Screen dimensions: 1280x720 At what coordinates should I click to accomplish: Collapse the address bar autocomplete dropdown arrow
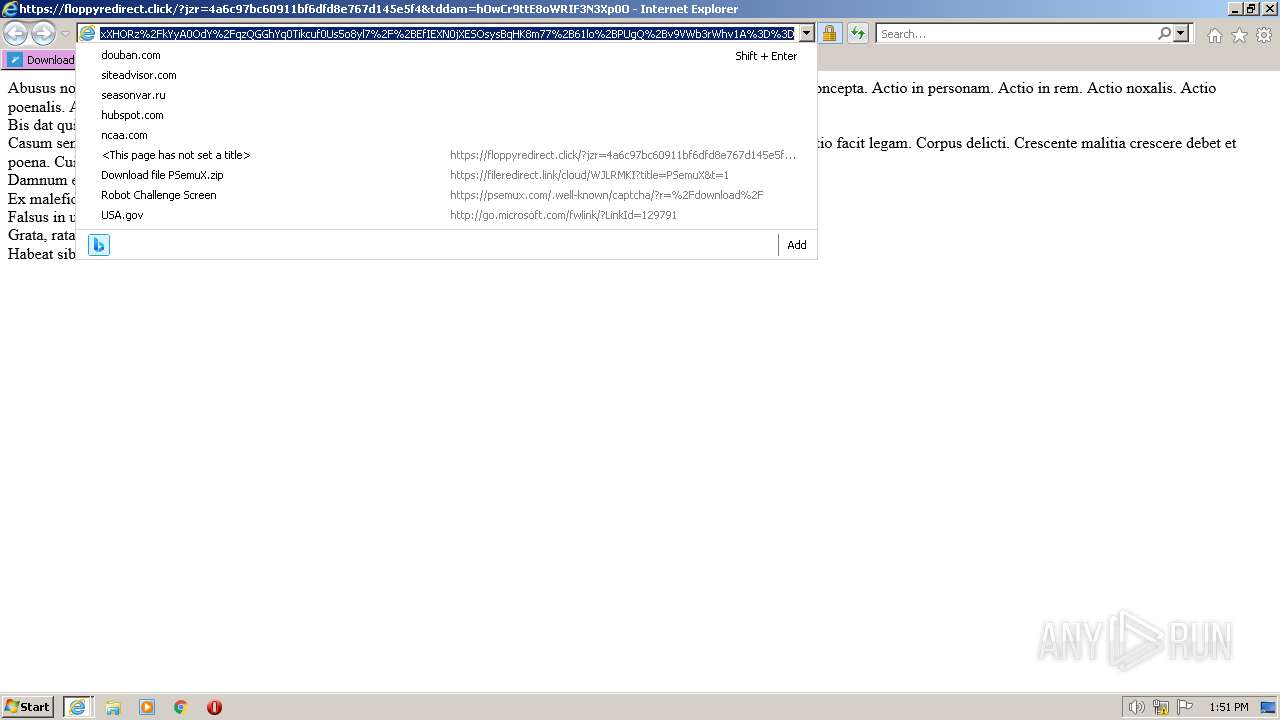[x=806, y=33]
